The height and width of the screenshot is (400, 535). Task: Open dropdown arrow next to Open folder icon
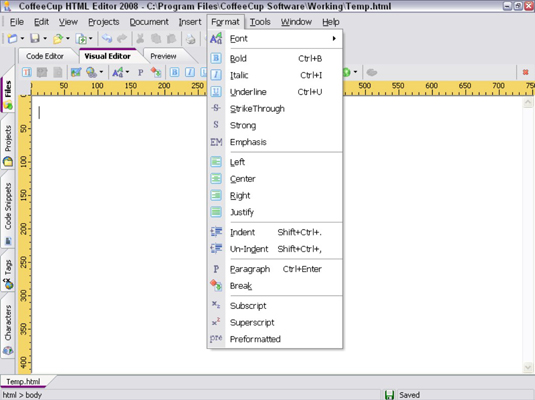(x=68, y=39)
